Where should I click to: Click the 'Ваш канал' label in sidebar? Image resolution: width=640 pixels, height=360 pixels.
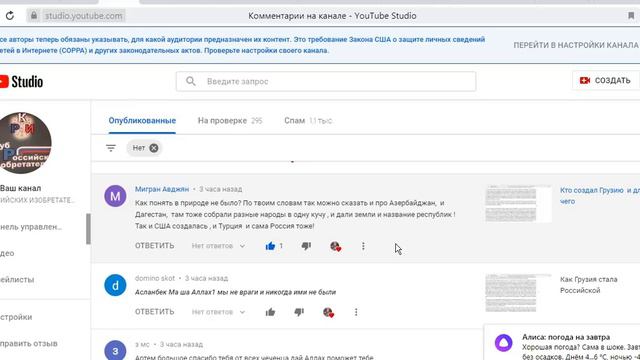(20, 188)
